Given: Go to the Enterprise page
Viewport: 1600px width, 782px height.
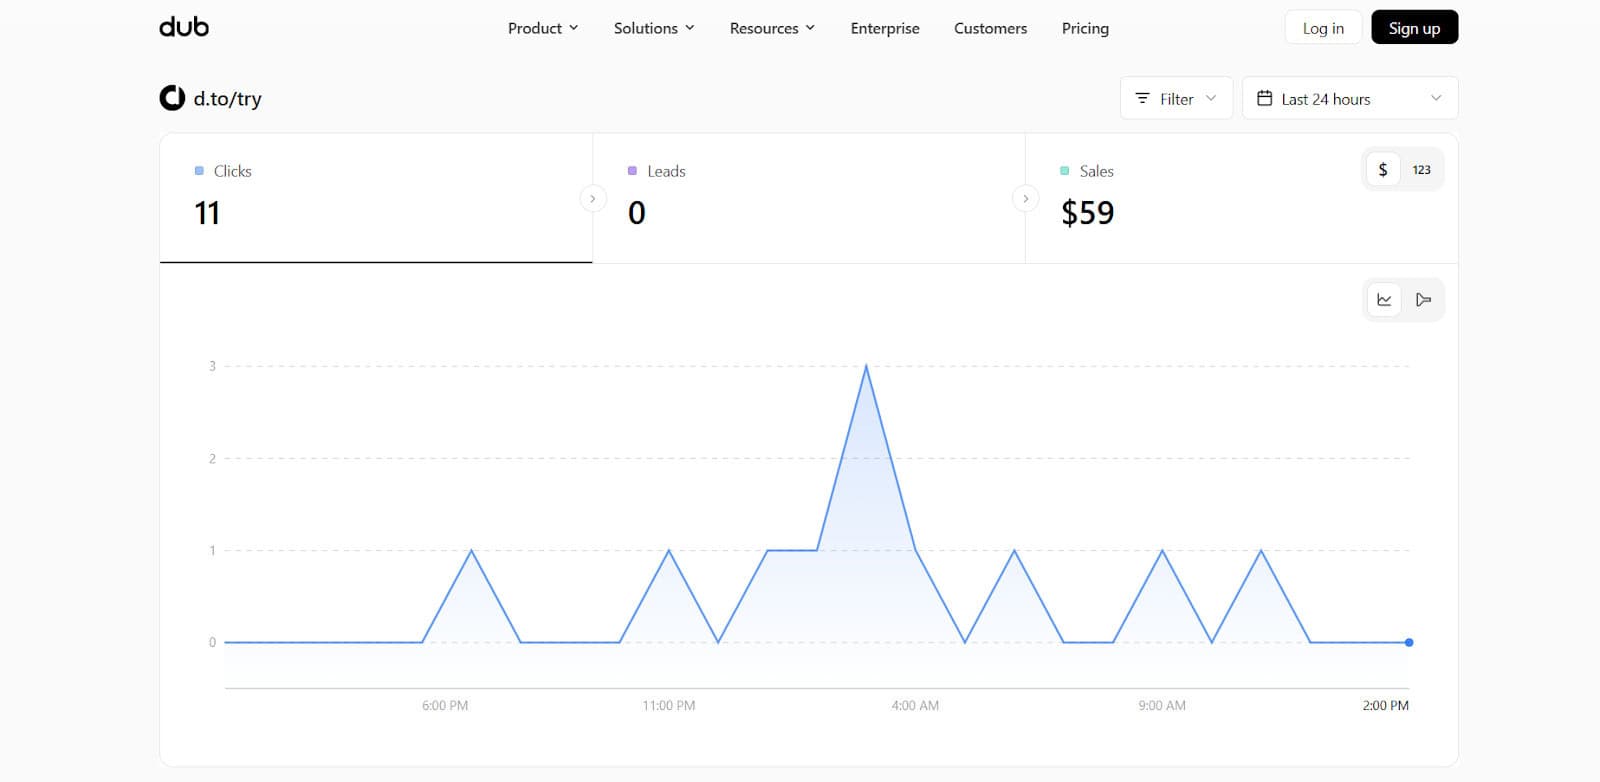Looking at the screenshot, I should tap(885, 28).
